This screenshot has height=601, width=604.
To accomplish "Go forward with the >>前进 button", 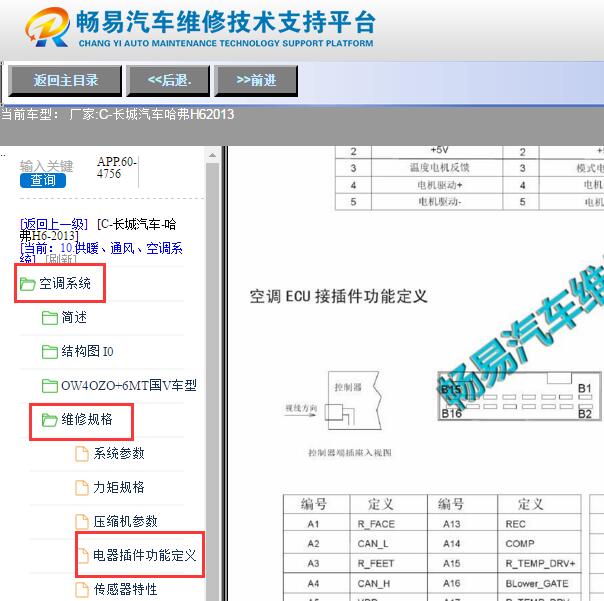I will pyautogui.click(x=256, y=81).
